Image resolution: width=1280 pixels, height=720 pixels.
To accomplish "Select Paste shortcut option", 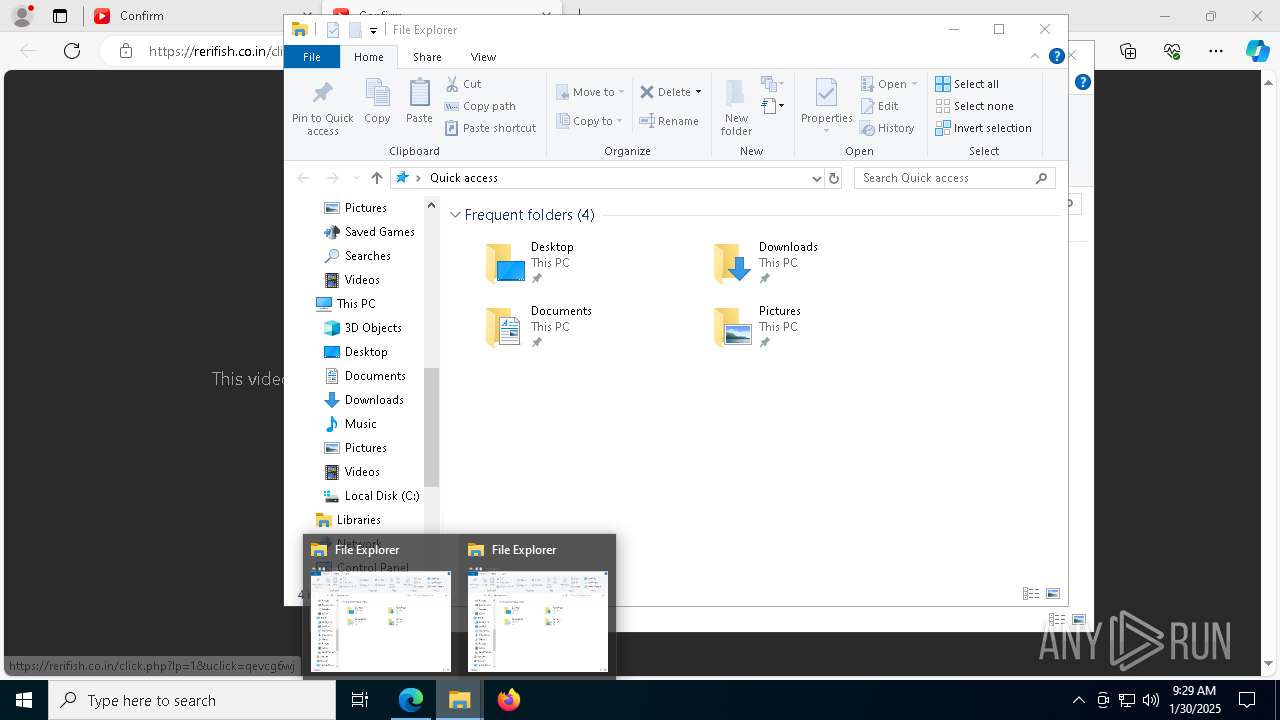I will point(490,128).
